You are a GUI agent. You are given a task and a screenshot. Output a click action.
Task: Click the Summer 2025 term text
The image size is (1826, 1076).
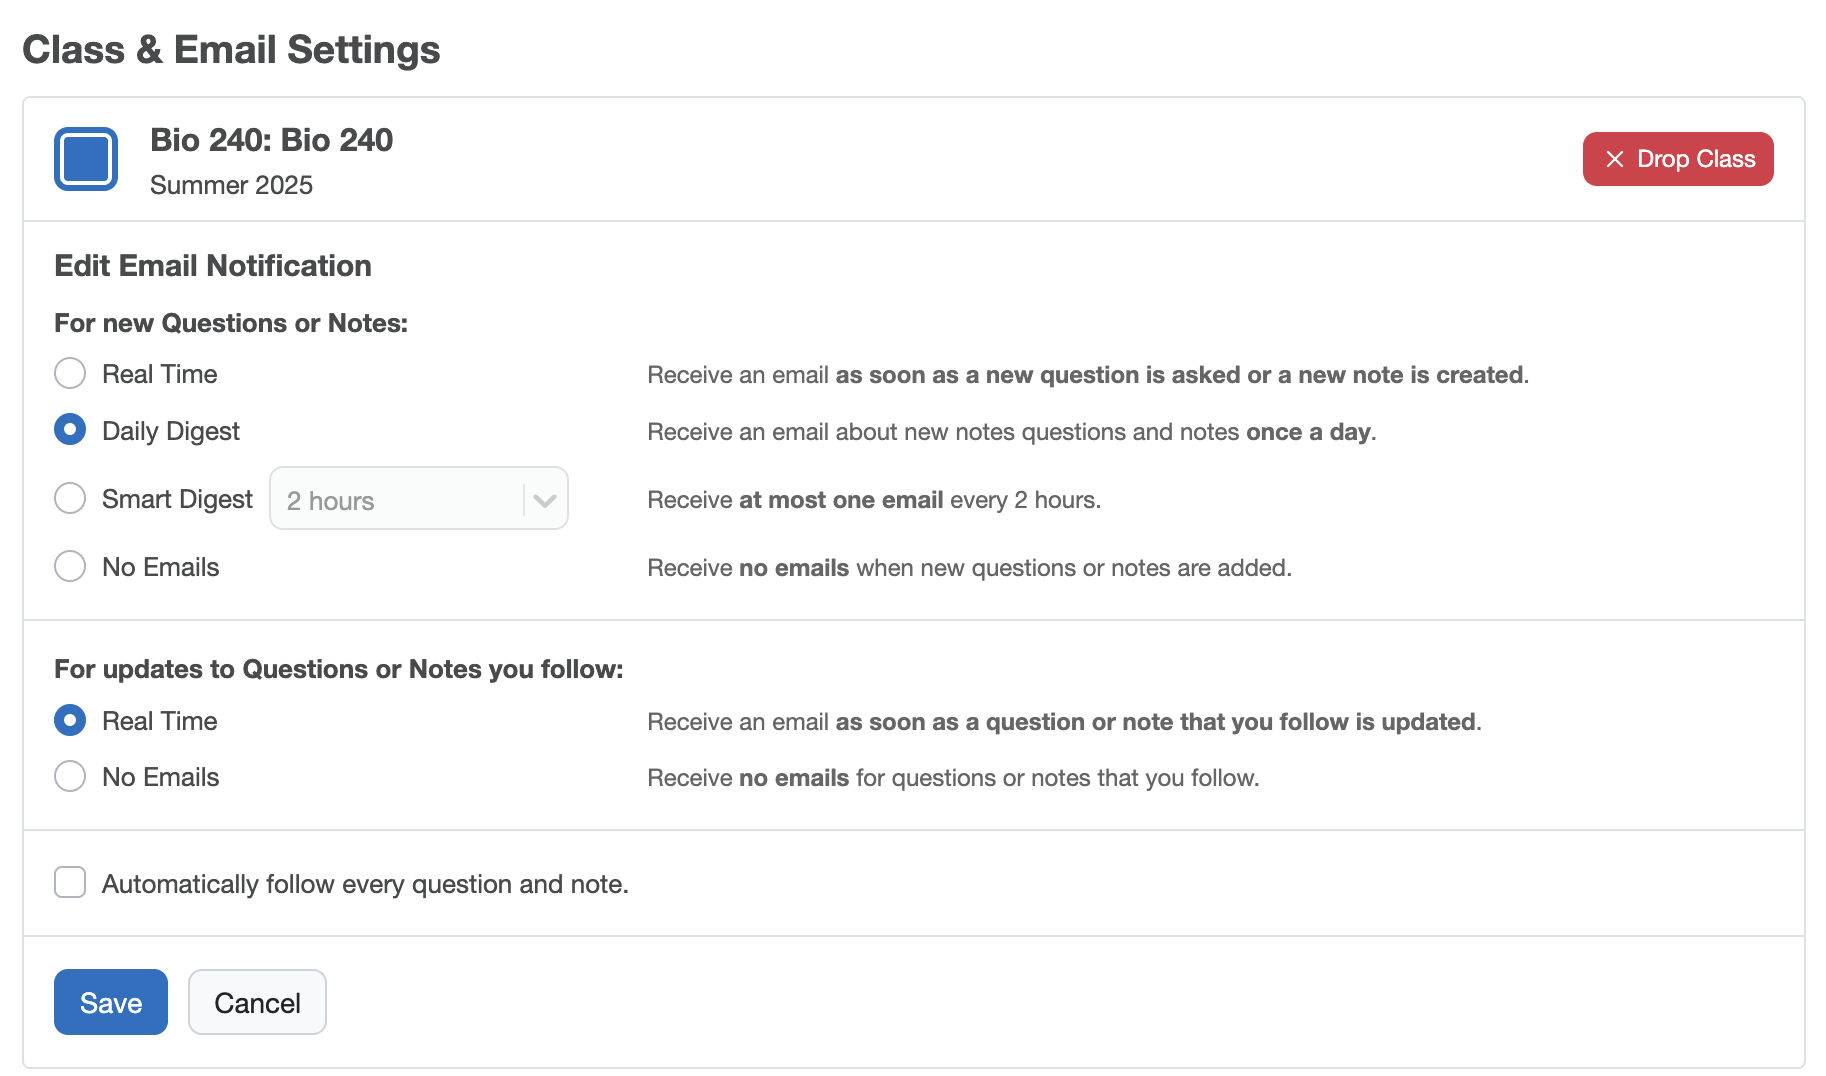pyautogui.click(x=231, y=185)
